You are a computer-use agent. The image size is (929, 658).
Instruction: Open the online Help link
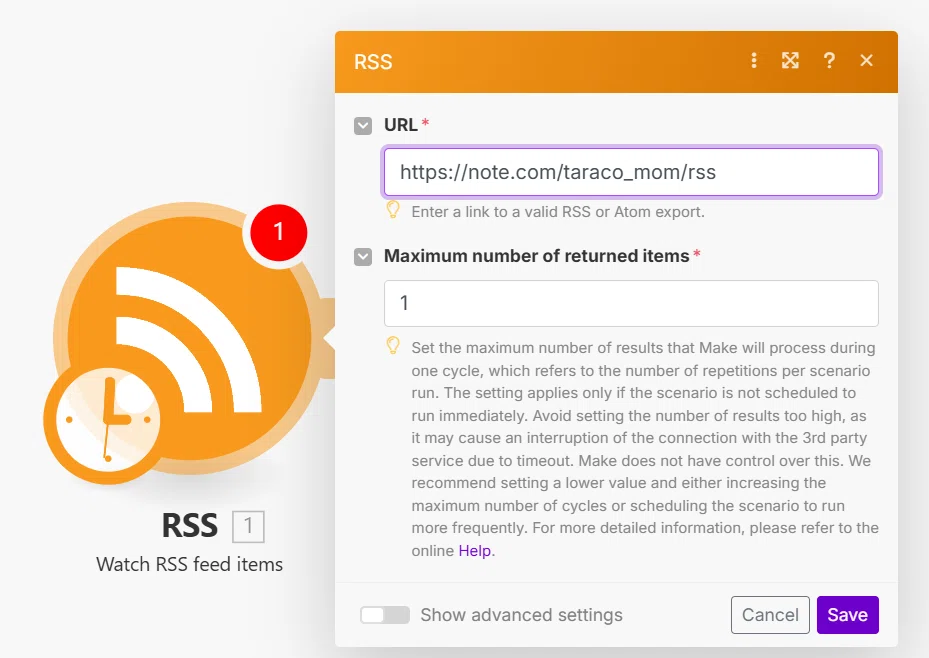(475, 551)
